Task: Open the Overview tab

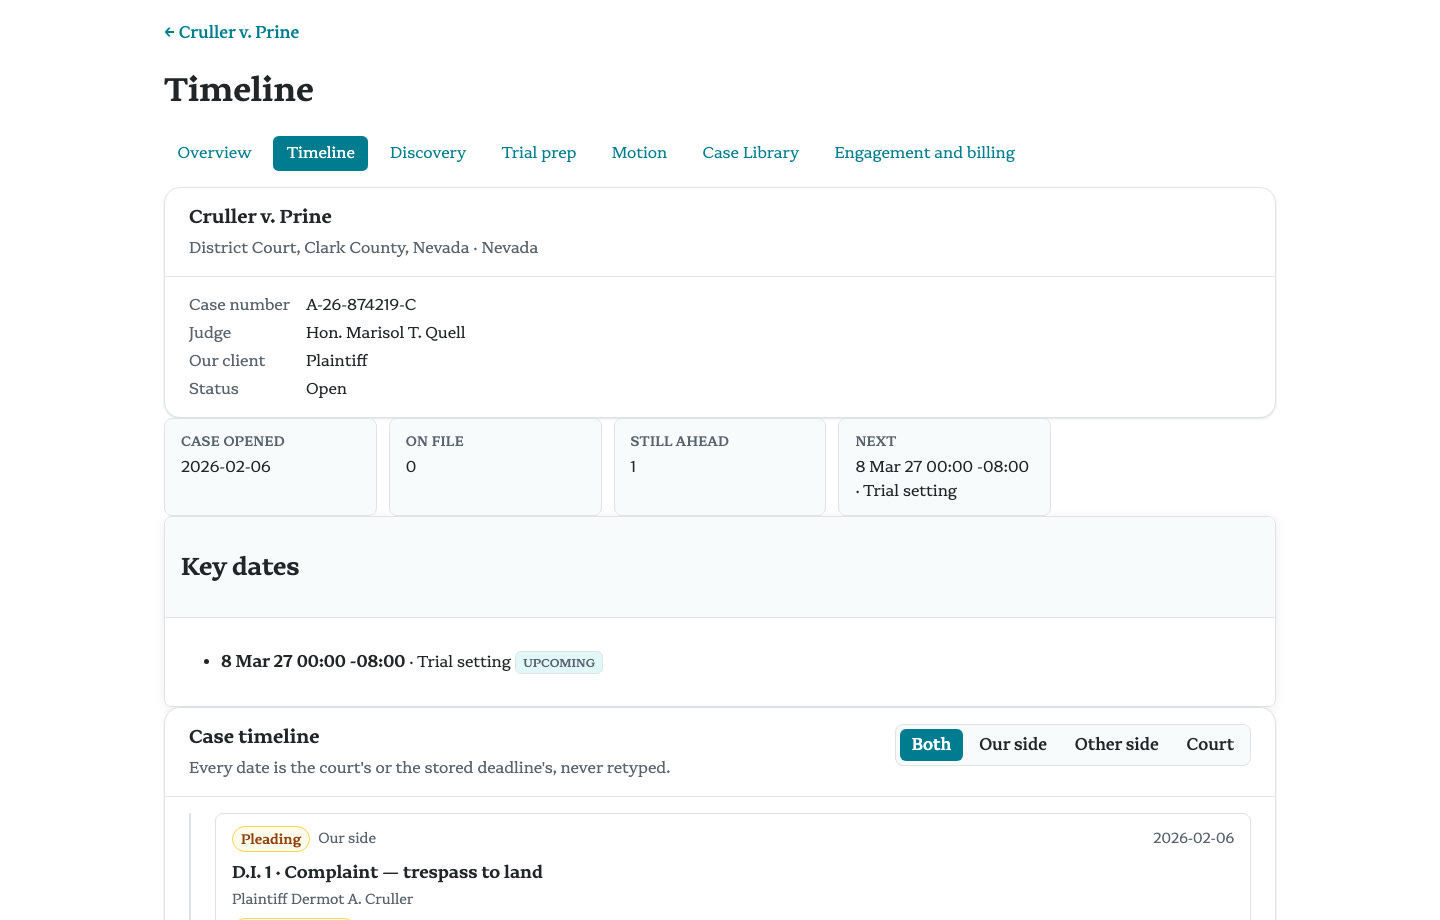Action: coord(214,153)
